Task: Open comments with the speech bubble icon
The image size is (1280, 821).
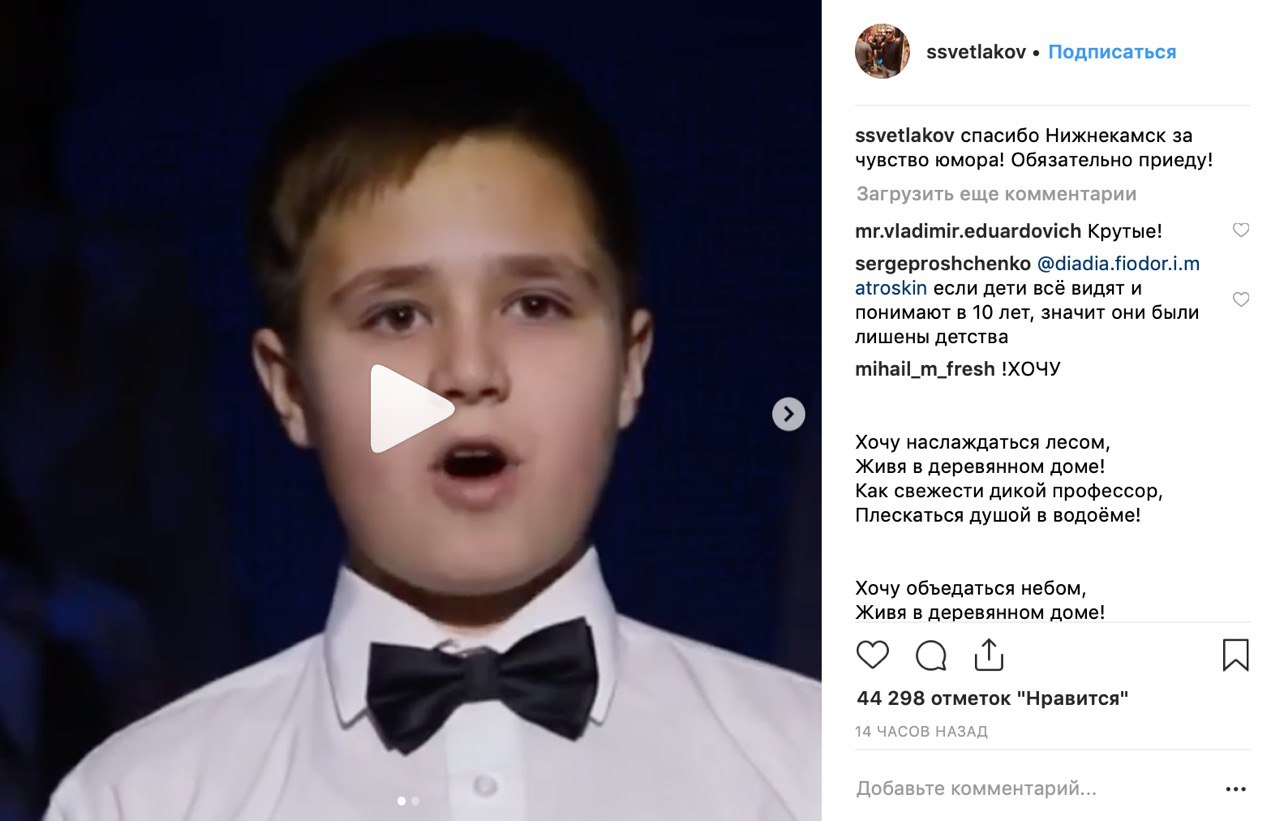Action: click(x=931, y=656)
